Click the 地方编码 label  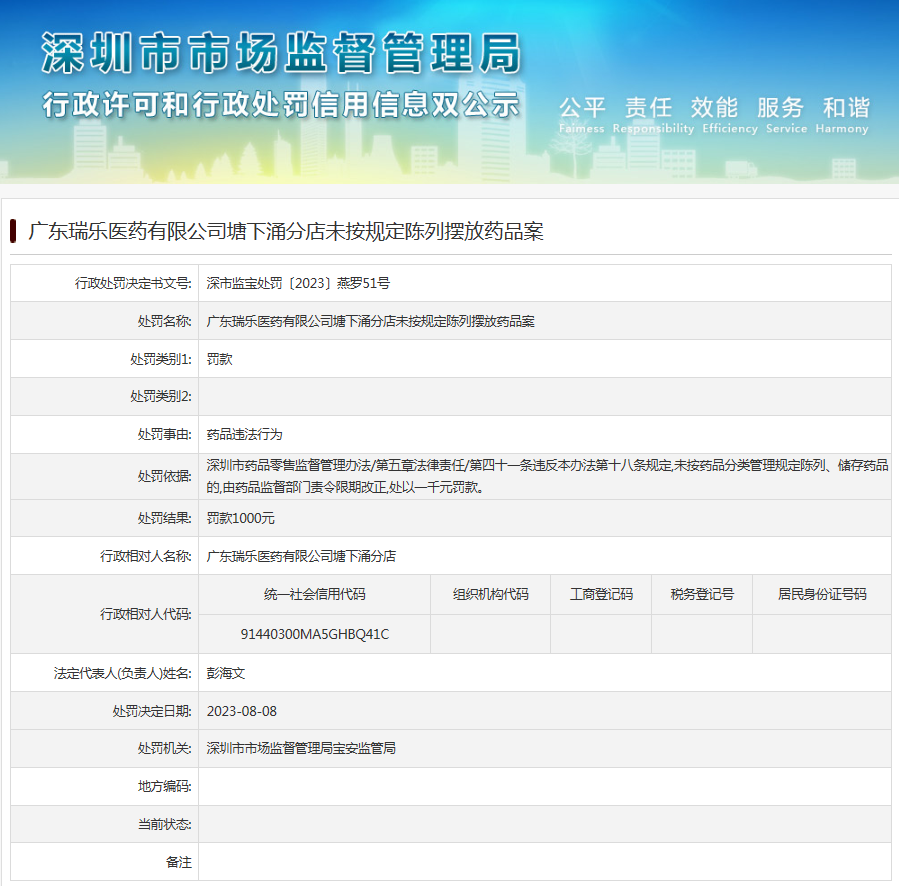[165, 786]
